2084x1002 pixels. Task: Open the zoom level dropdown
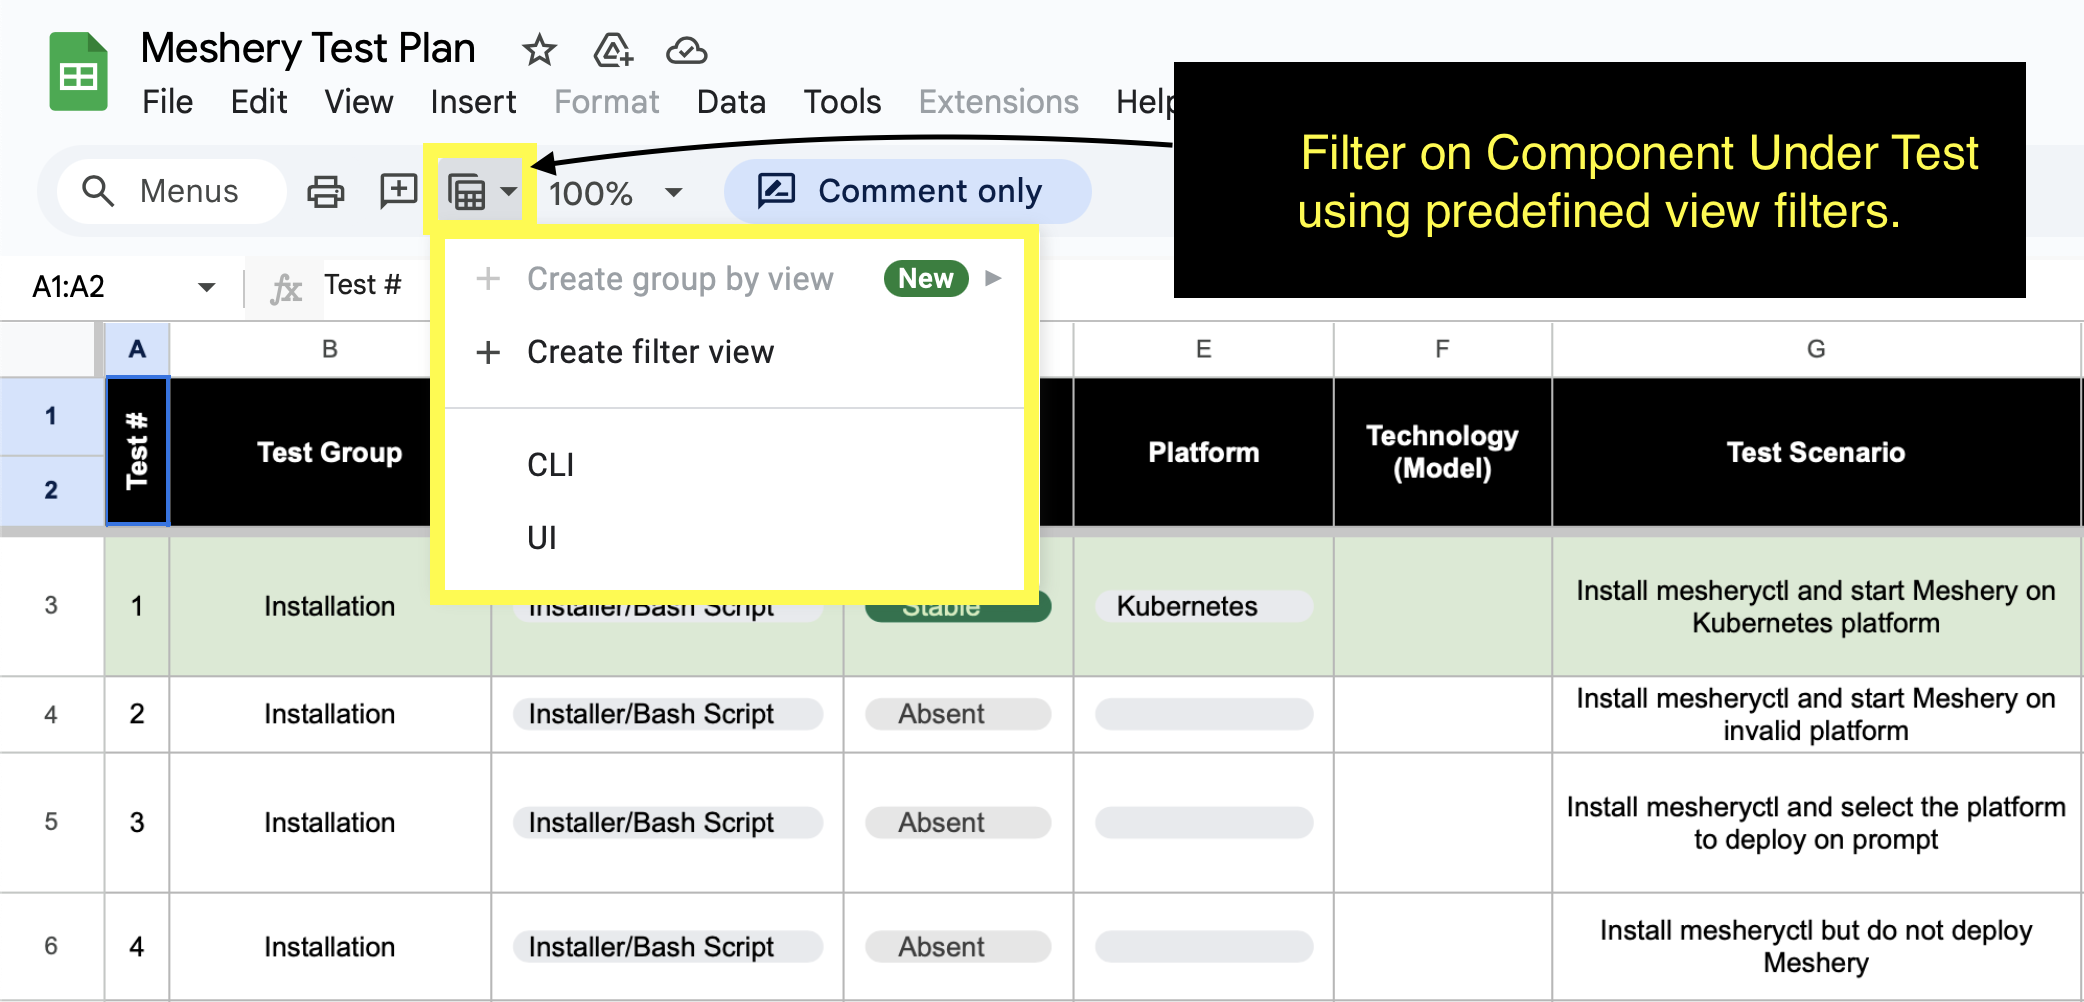point(617,193)
